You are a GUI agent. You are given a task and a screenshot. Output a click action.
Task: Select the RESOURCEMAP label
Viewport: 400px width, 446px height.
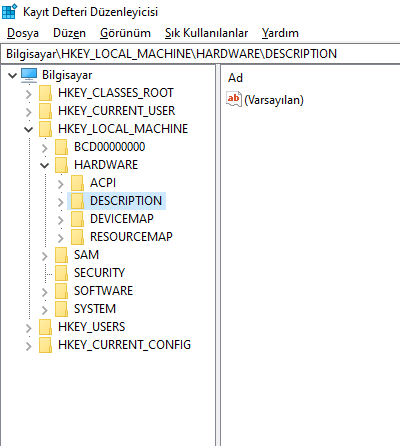131,237
